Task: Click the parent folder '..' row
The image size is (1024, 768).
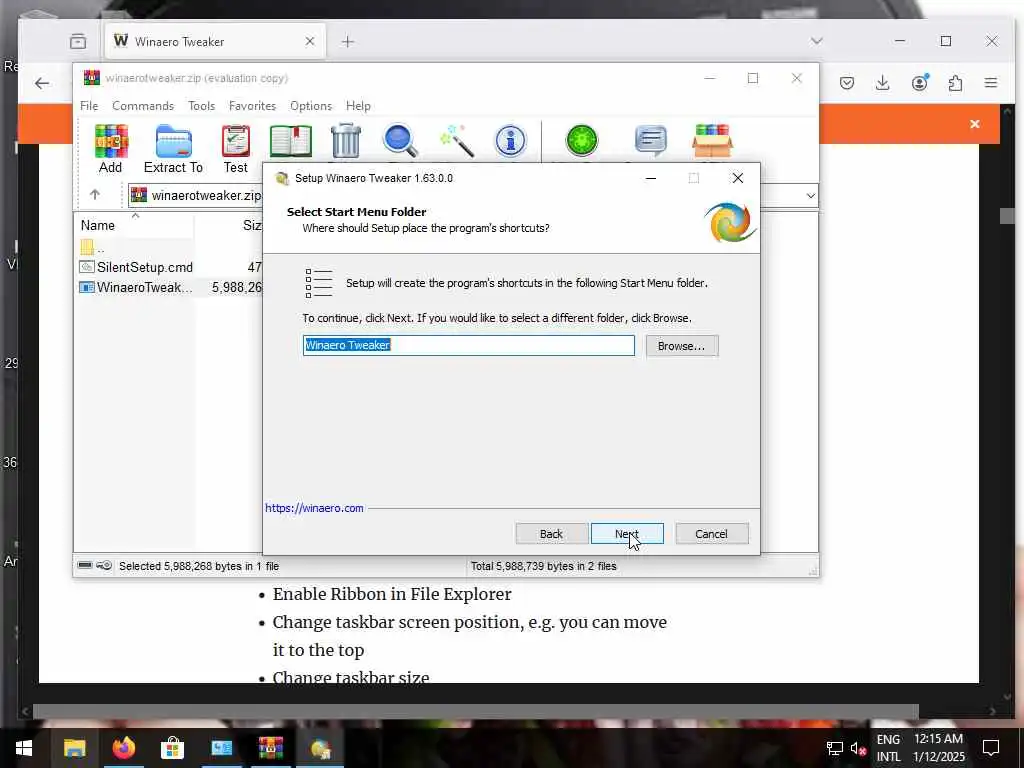Action: 93,248
